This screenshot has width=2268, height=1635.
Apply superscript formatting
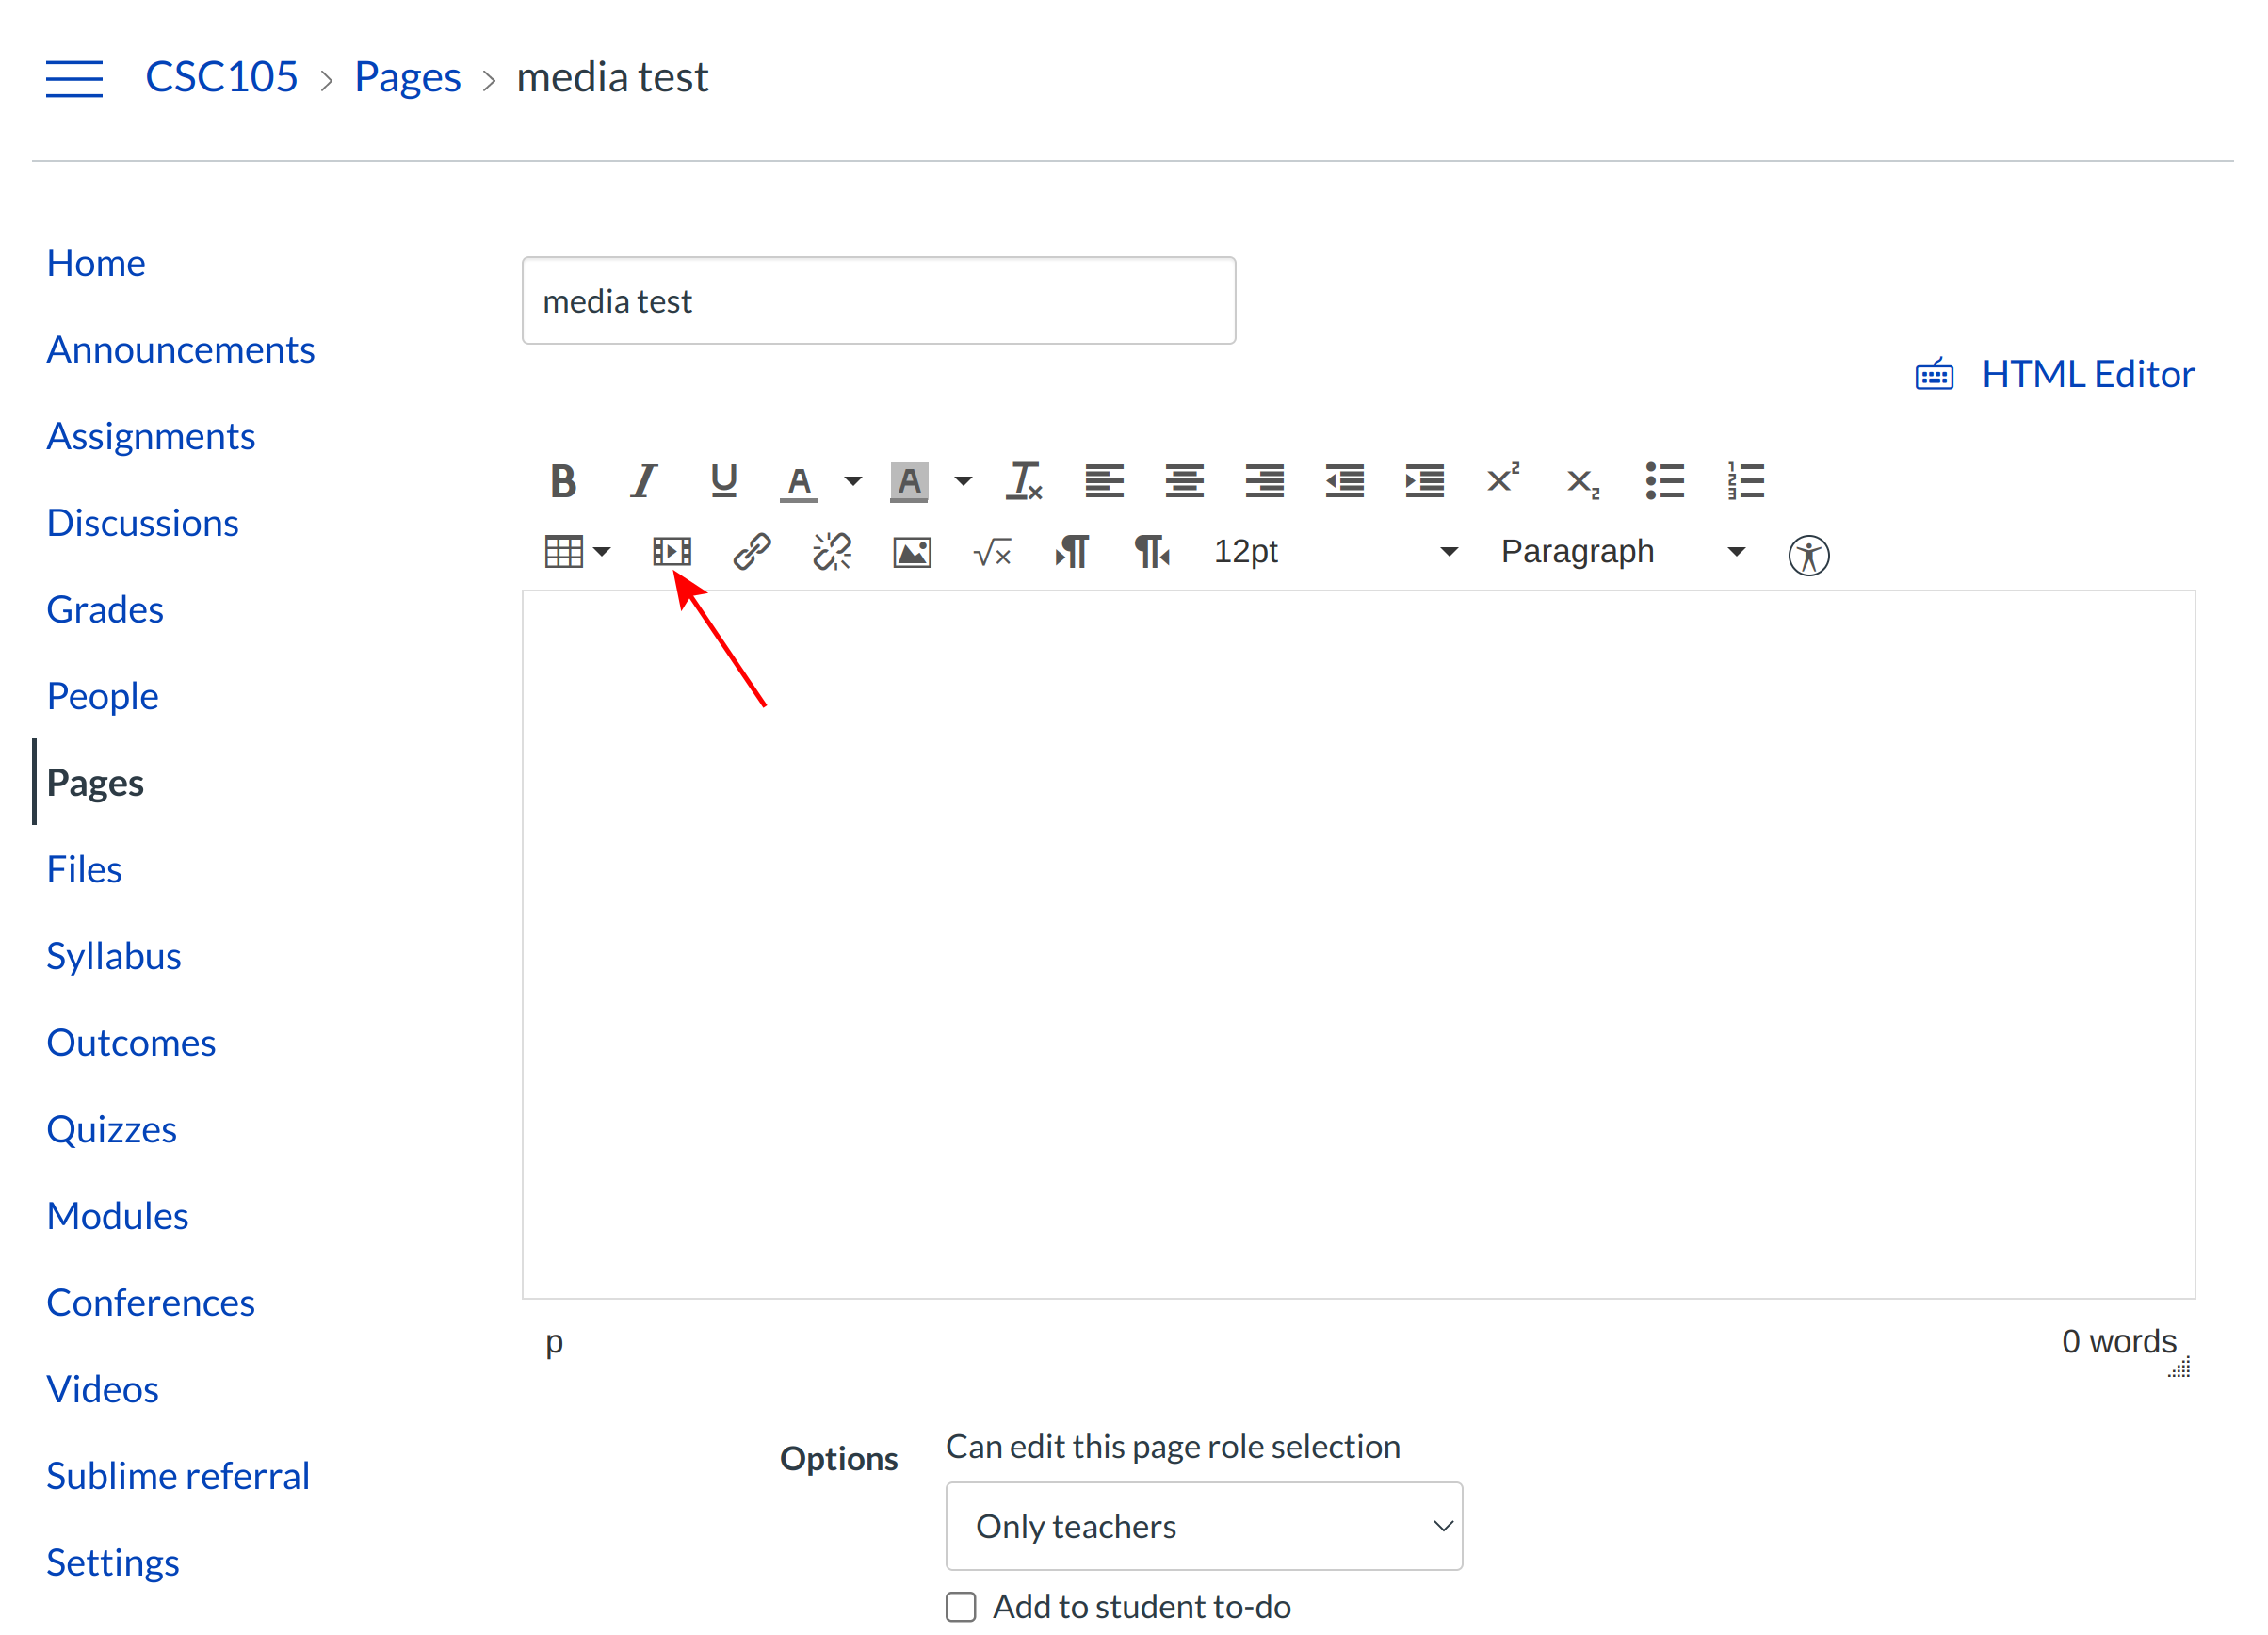coord(1503,481)
